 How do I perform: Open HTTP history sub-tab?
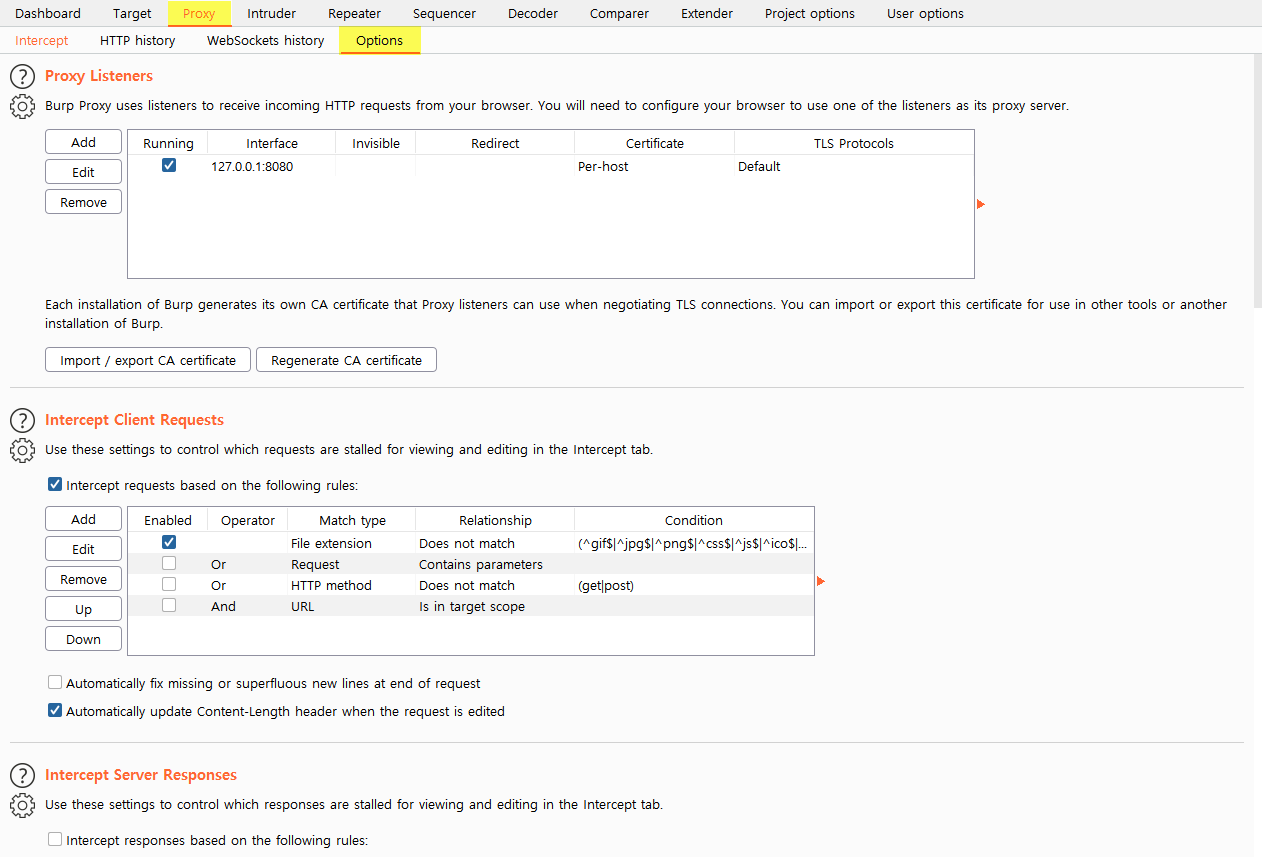(x=138, y=40)
